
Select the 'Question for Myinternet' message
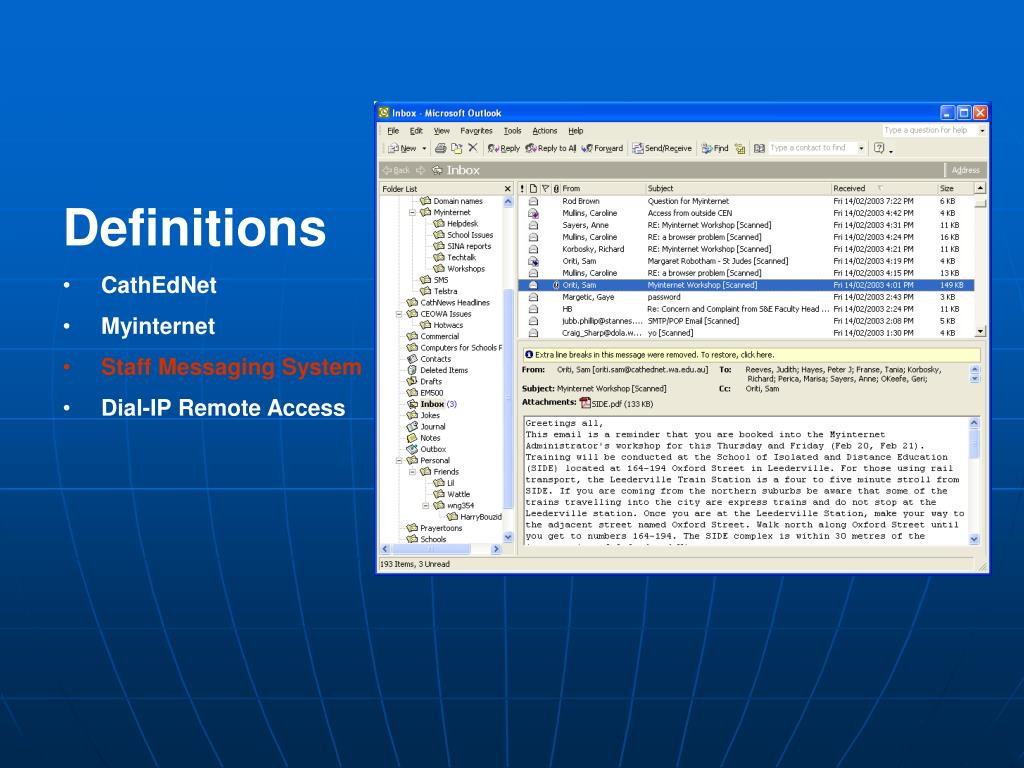pos(746,201)
